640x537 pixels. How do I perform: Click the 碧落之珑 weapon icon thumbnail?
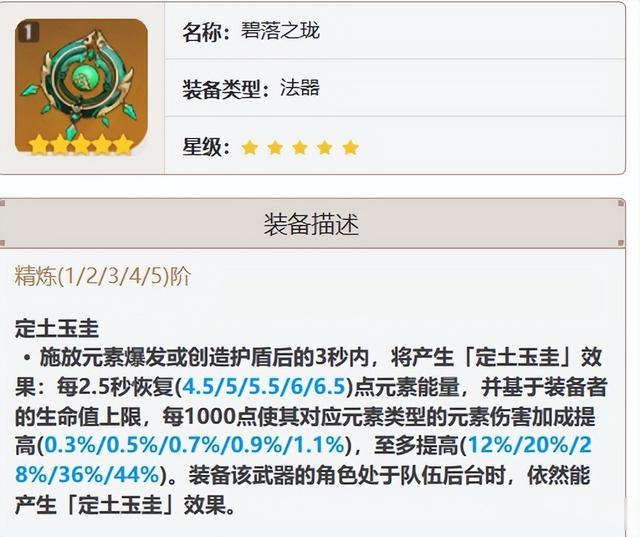[x=81, y=87]
